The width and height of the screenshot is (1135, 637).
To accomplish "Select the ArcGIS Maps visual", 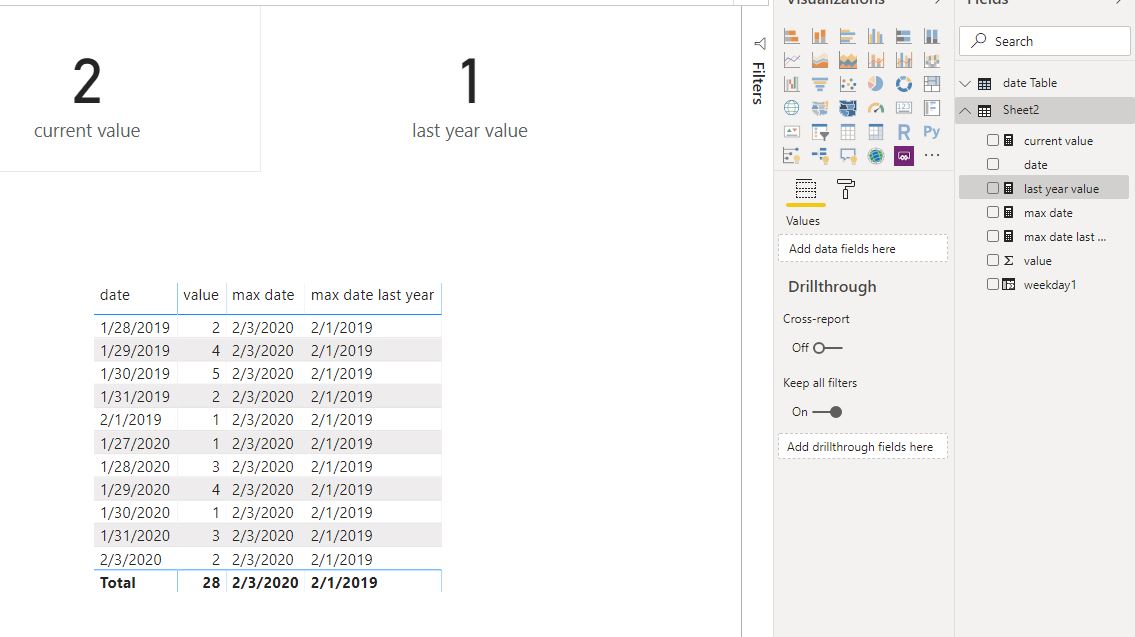I will click(x=876, y=156).
